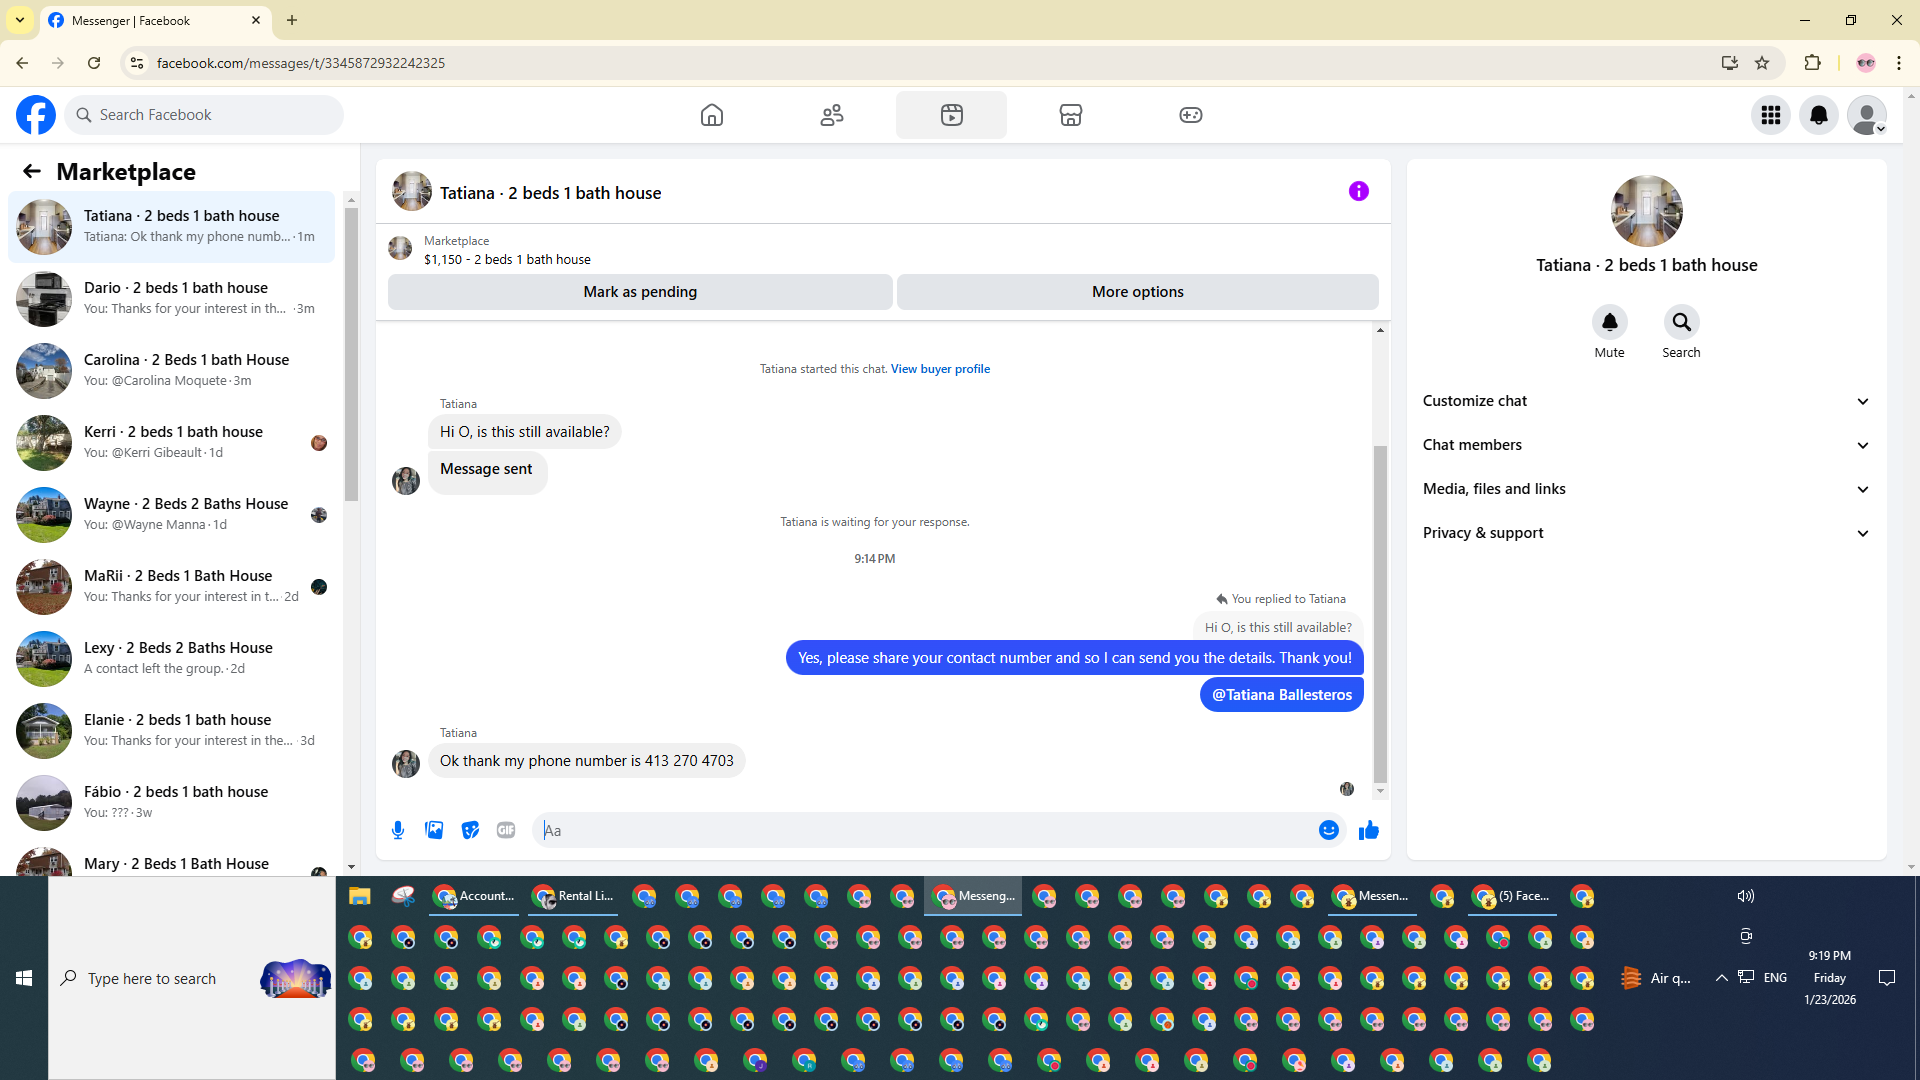1920x1080 pixels.
Task: Open the Facebook Home tab
Action: click(x=711, y=115)
